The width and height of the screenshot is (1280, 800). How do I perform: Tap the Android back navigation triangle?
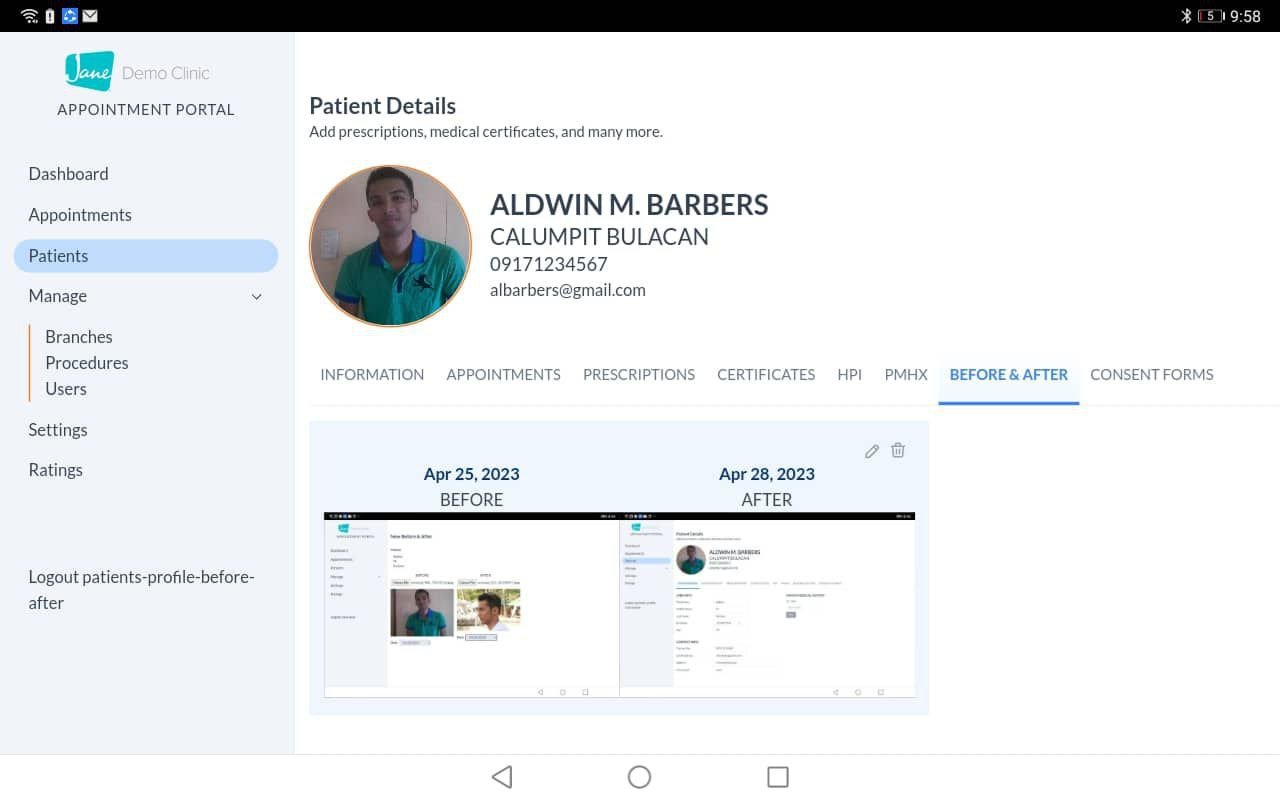click(502, 777)
